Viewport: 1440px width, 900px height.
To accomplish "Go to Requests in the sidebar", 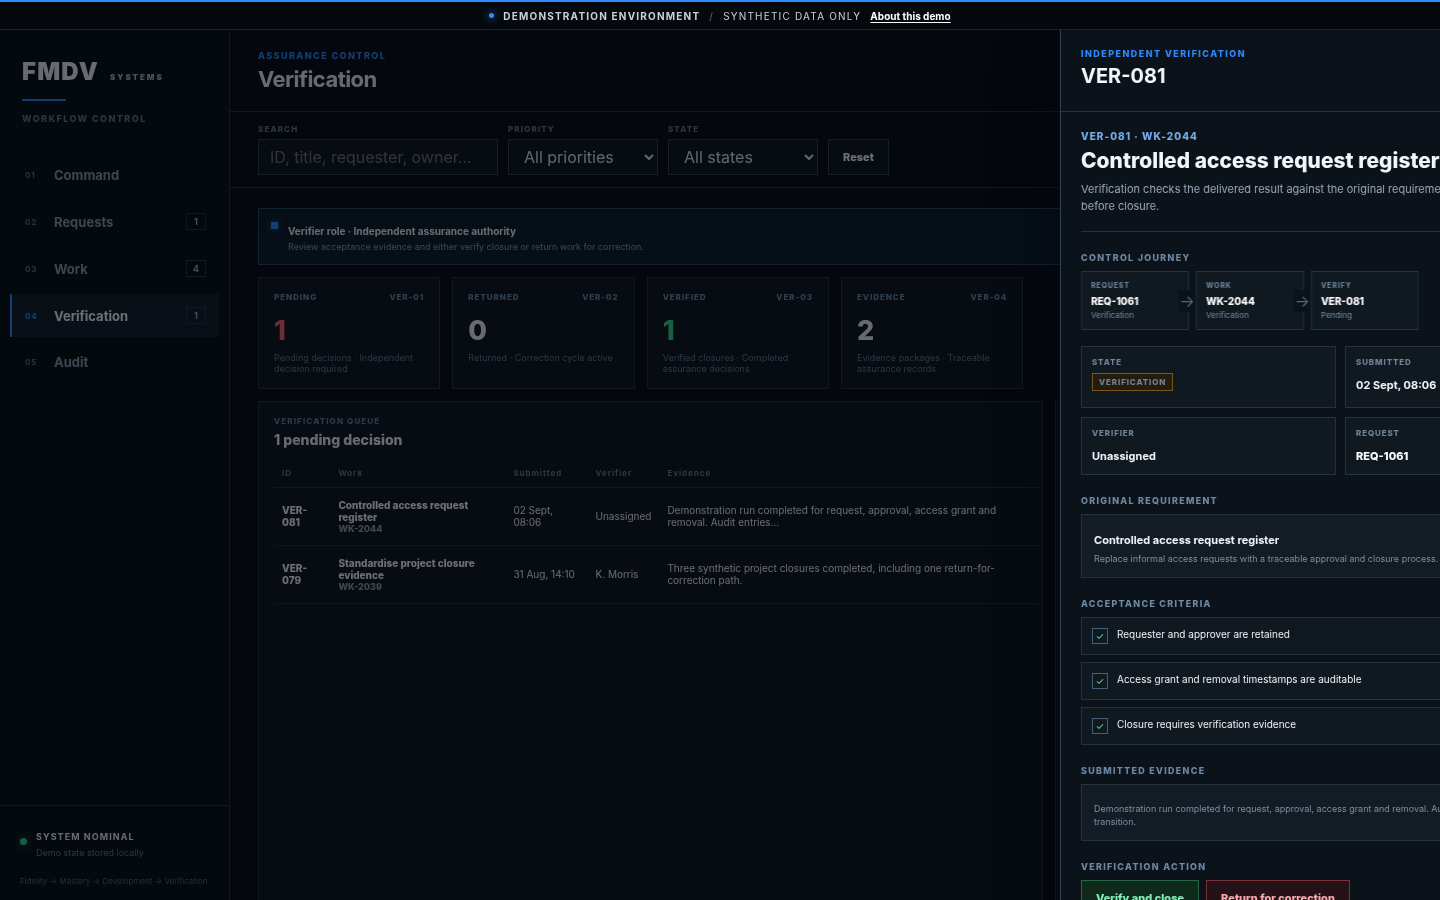I will pos(114,222).
